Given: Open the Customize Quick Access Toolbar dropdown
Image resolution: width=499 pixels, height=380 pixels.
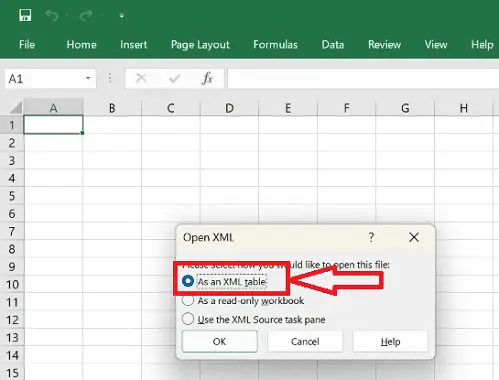Looking at the screenshot, I should click(x=122, y=16).
